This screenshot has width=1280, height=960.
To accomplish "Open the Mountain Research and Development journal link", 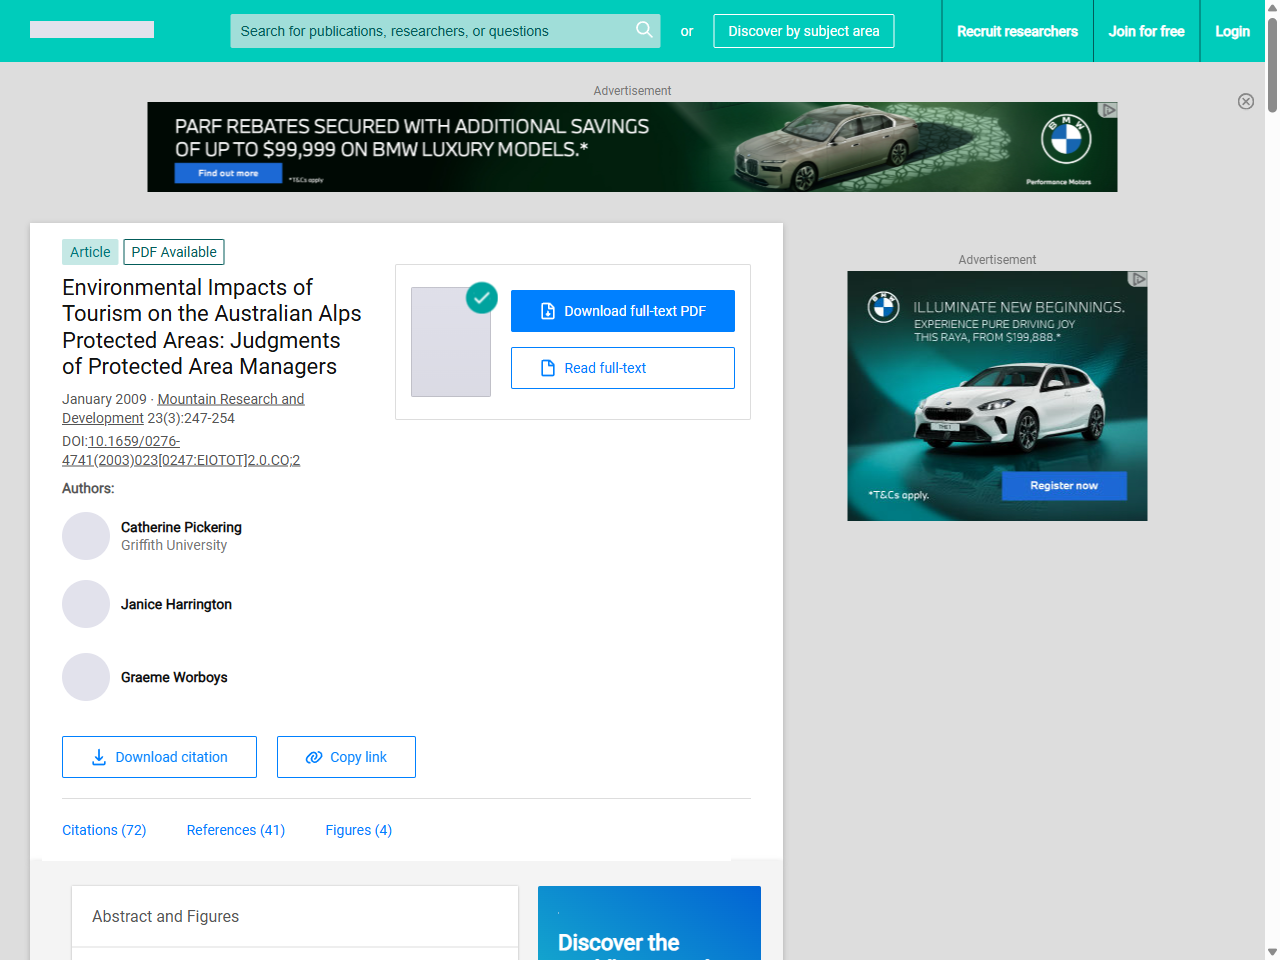I will pyautogui.click(x=230, y=398).
